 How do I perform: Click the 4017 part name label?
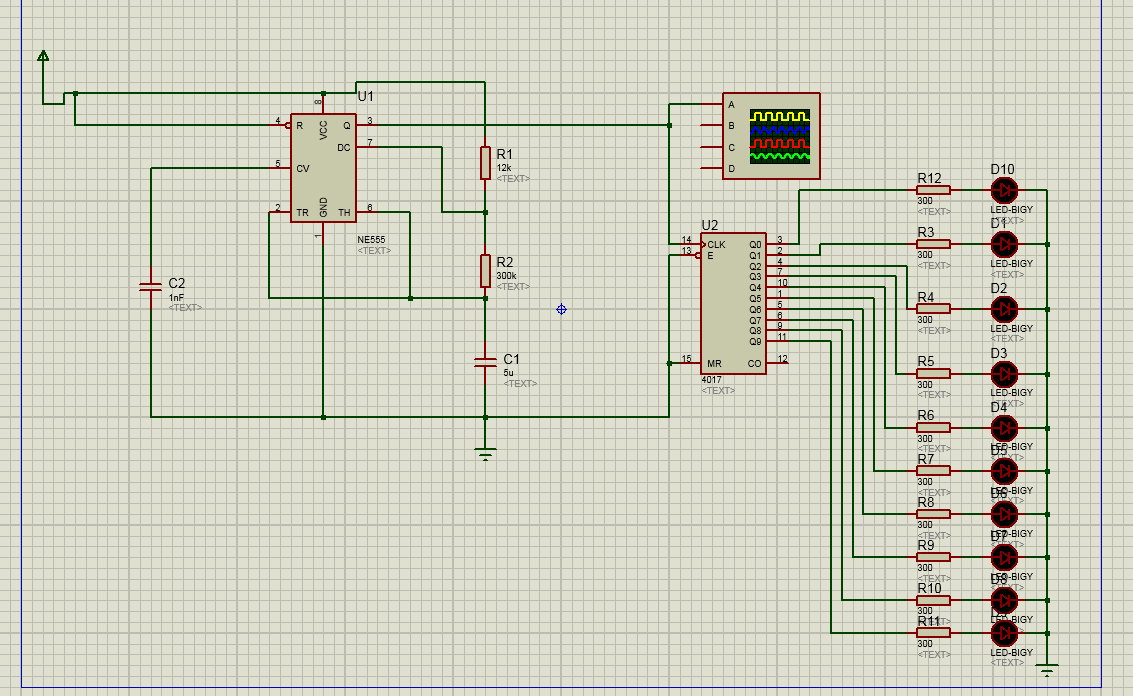[711, 379]
